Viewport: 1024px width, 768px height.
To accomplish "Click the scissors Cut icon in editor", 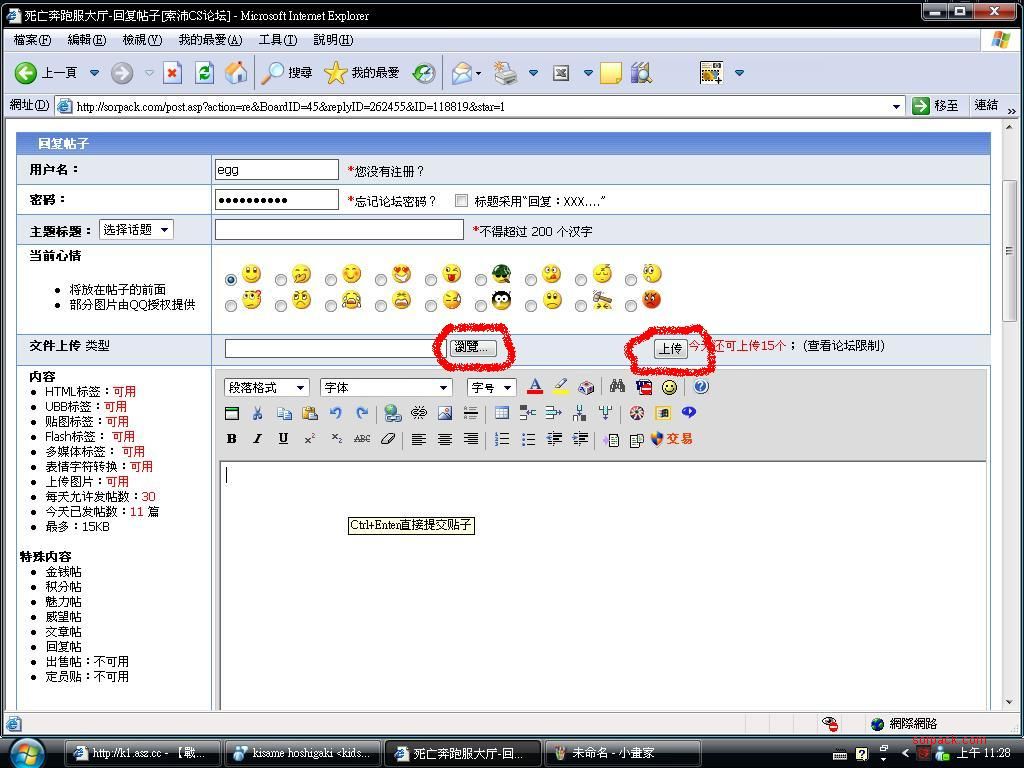I will click(257, 413).
